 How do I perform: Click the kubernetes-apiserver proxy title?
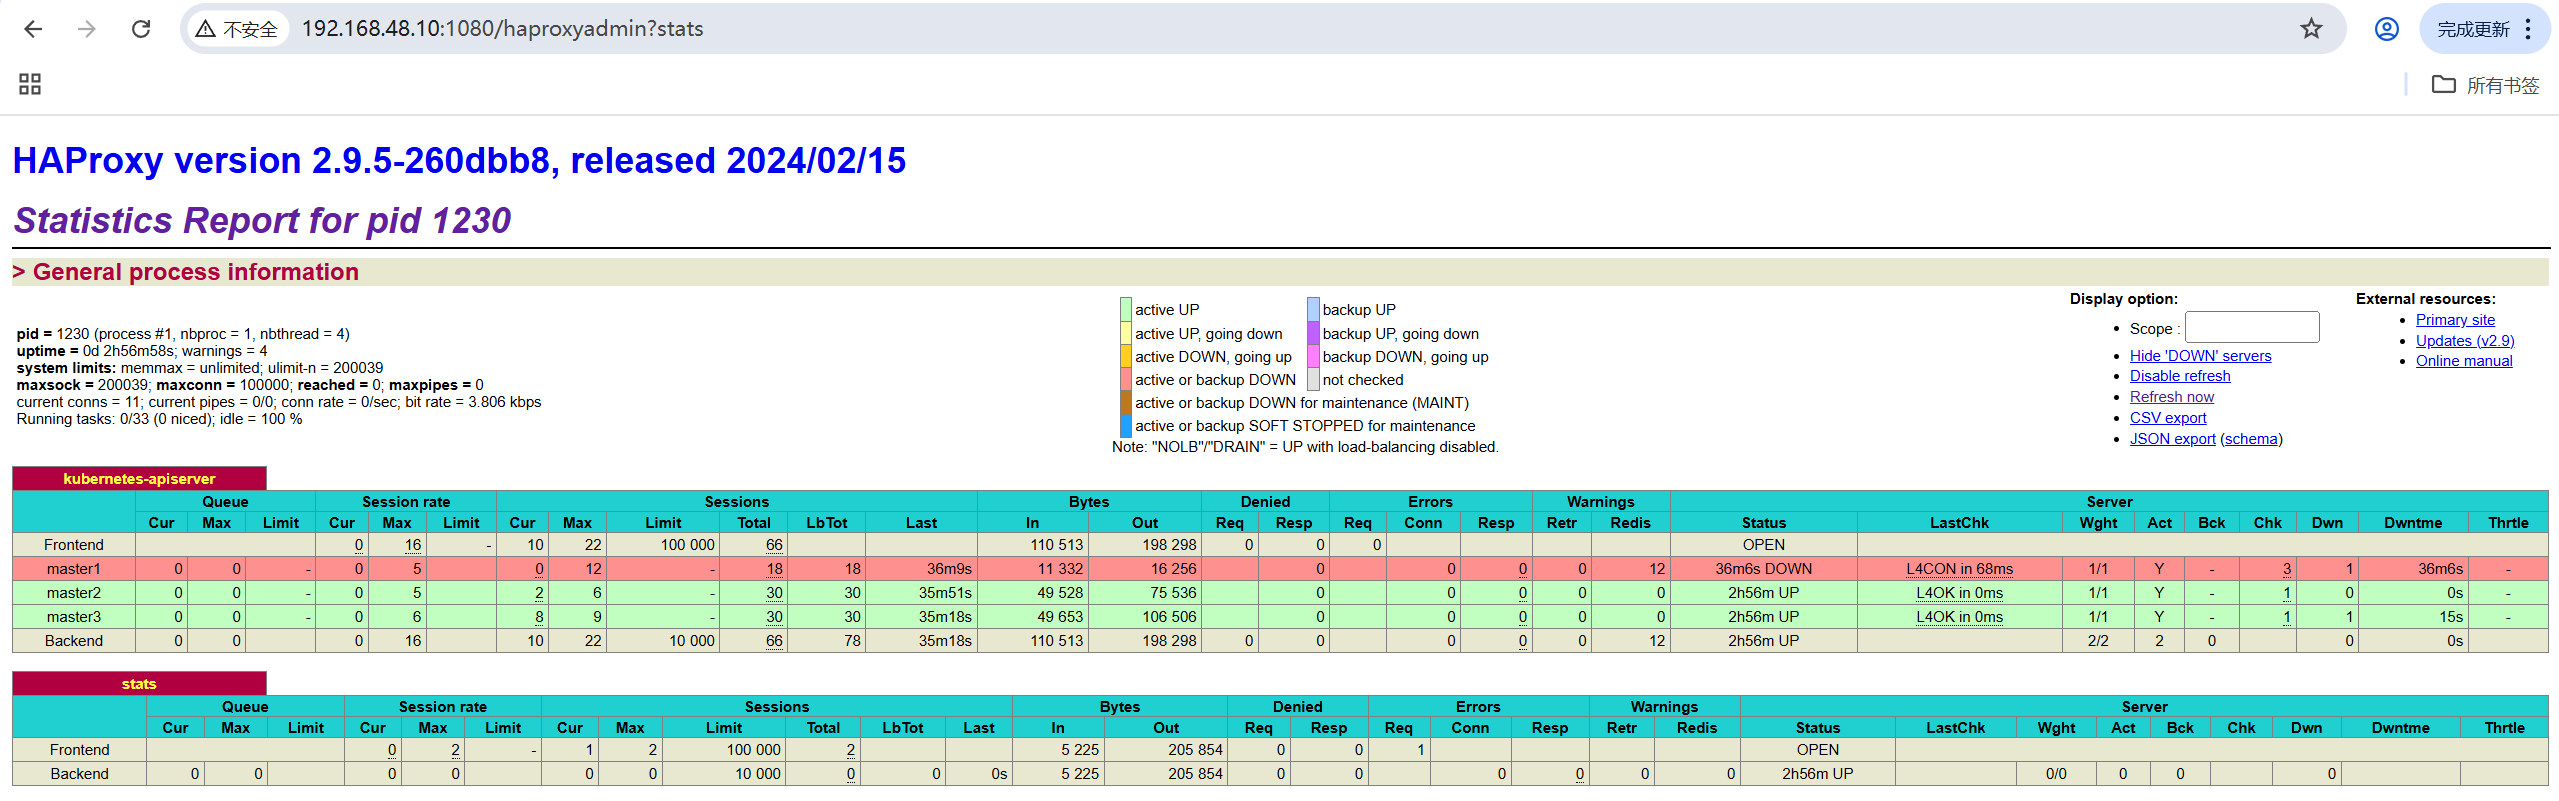click(x=139, y=479)
